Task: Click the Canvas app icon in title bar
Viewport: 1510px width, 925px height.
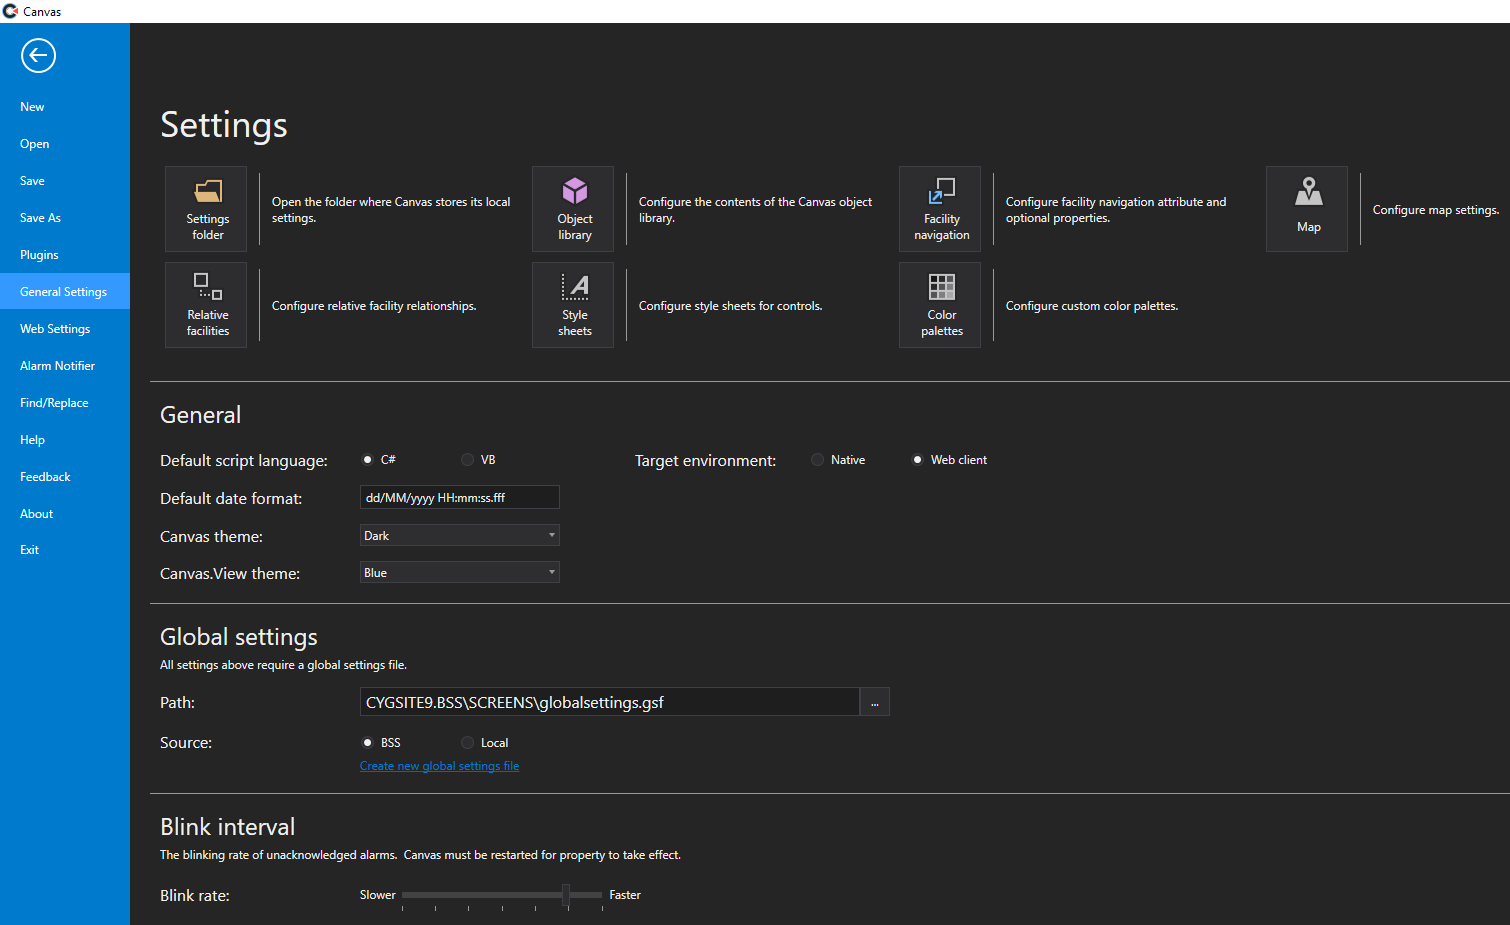Action: 10,11
